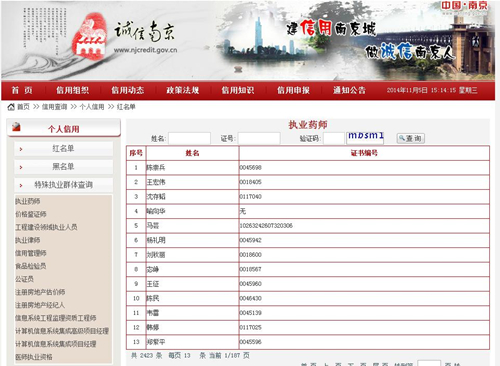This screenshot has width=500, height=366.
Task: Click the 个人信用 panel header icon
Action: pyautogui.click(x=16, y=127)
